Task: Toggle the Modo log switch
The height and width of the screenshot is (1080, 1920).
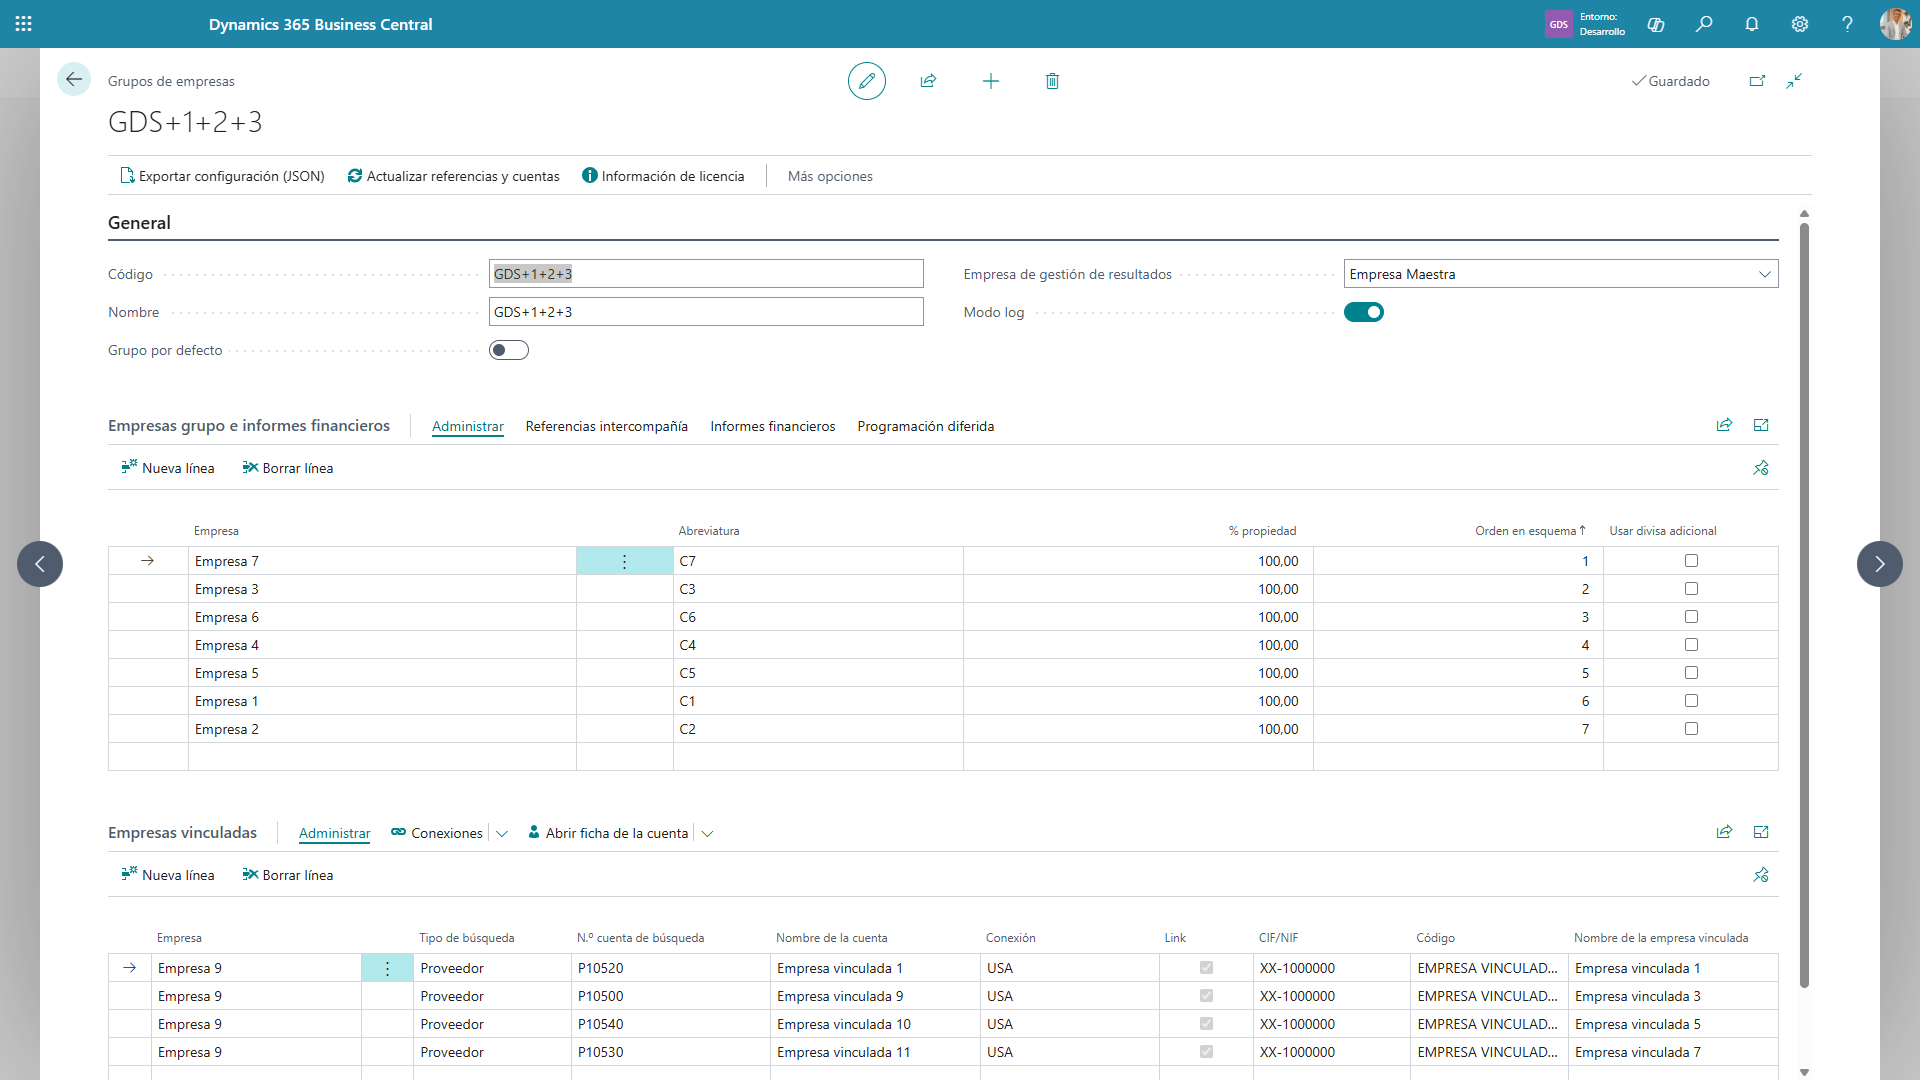Action: [1364, 312]
